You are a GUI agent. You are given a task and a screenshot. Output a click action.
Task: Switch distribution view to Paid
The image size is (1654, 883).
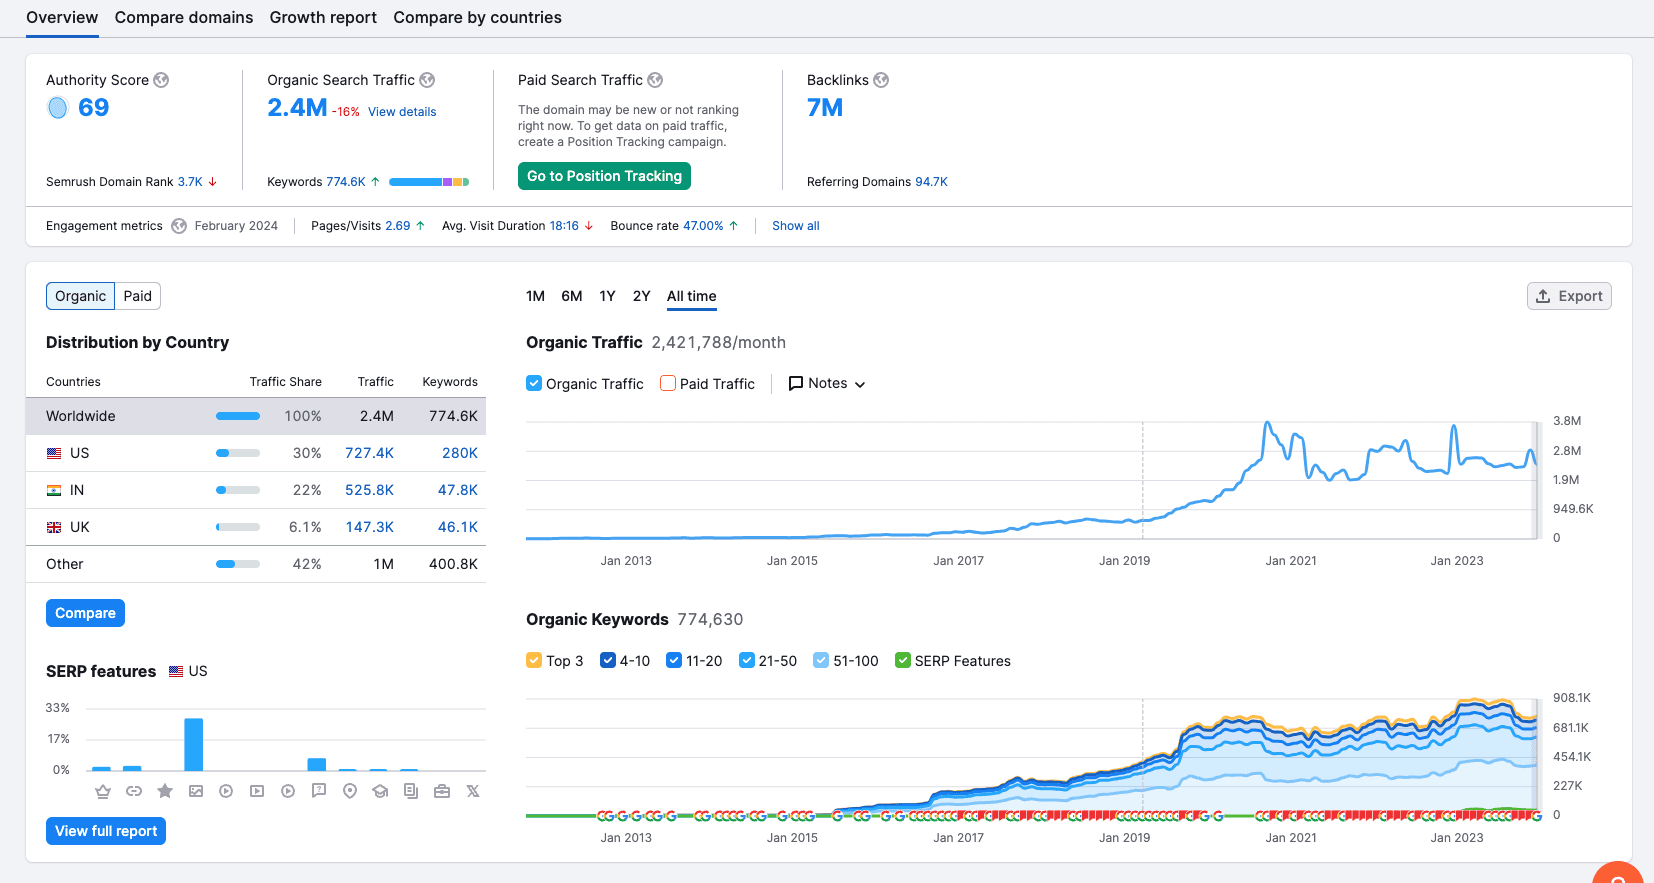[138, 296]
